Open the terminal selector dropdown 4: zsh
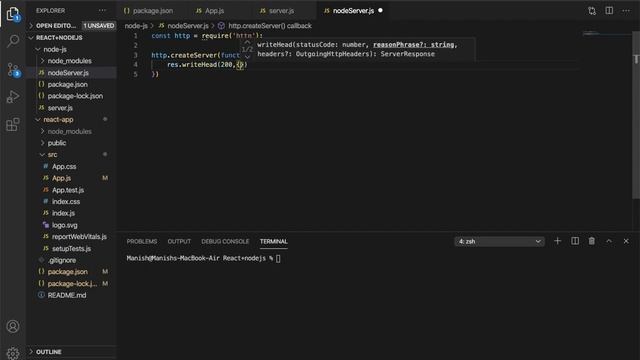Viewport: 640px width, 360px height. 499,242
